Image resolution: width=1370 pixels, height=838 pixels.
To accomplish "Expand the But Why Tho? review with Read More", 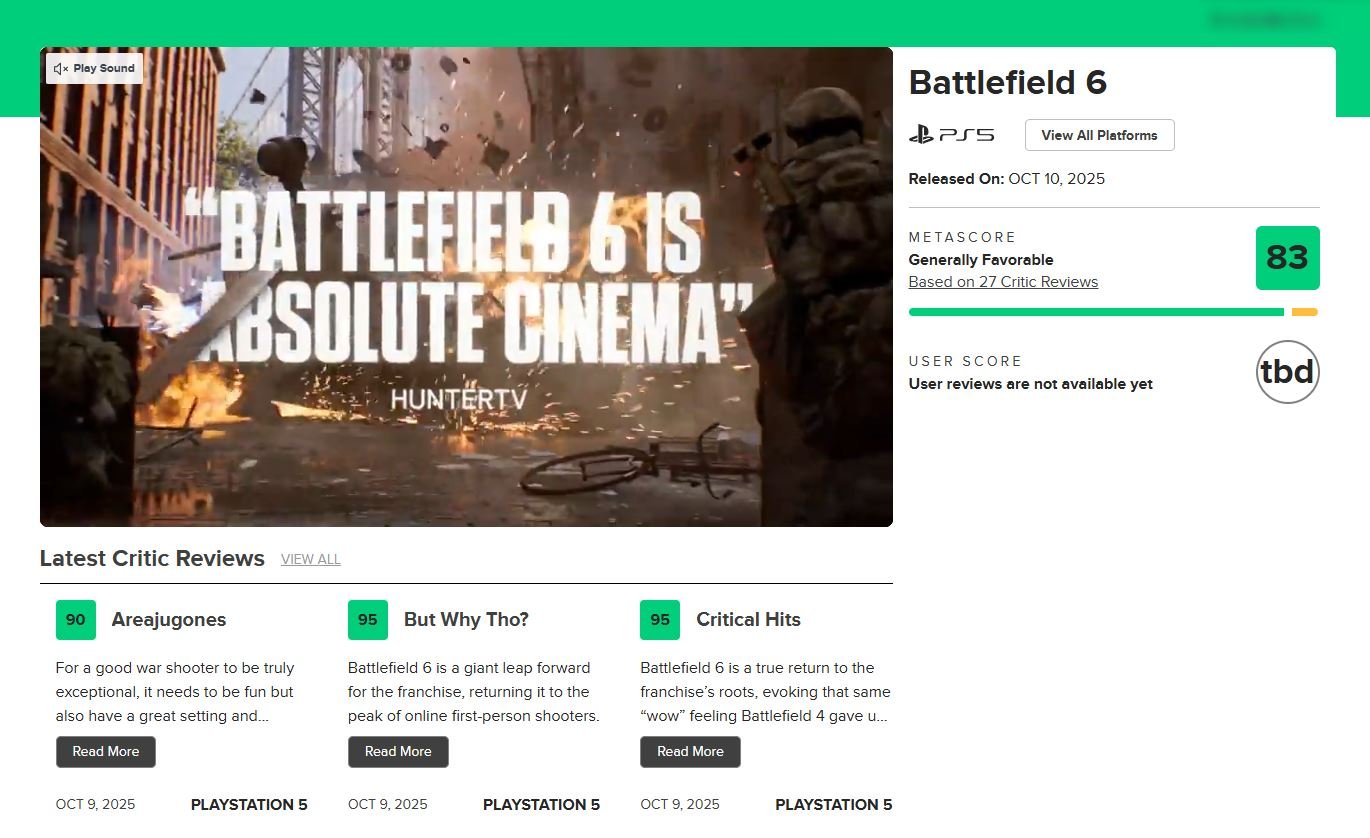I will click(398, 752).
